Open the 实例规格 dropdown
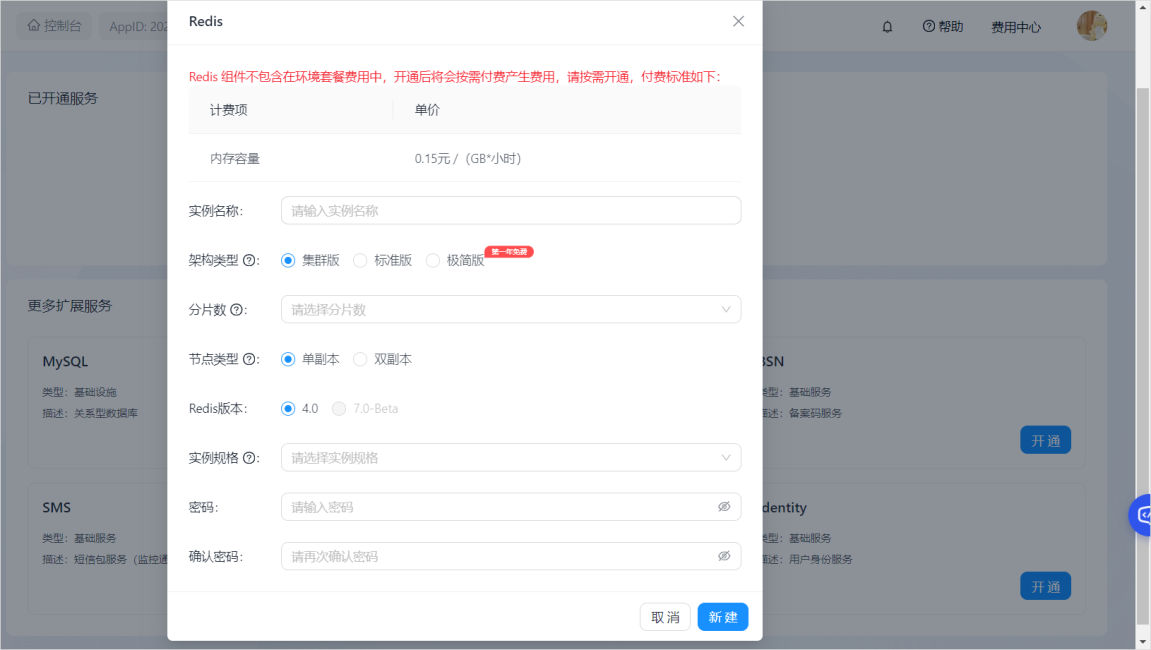 [511, 458]
